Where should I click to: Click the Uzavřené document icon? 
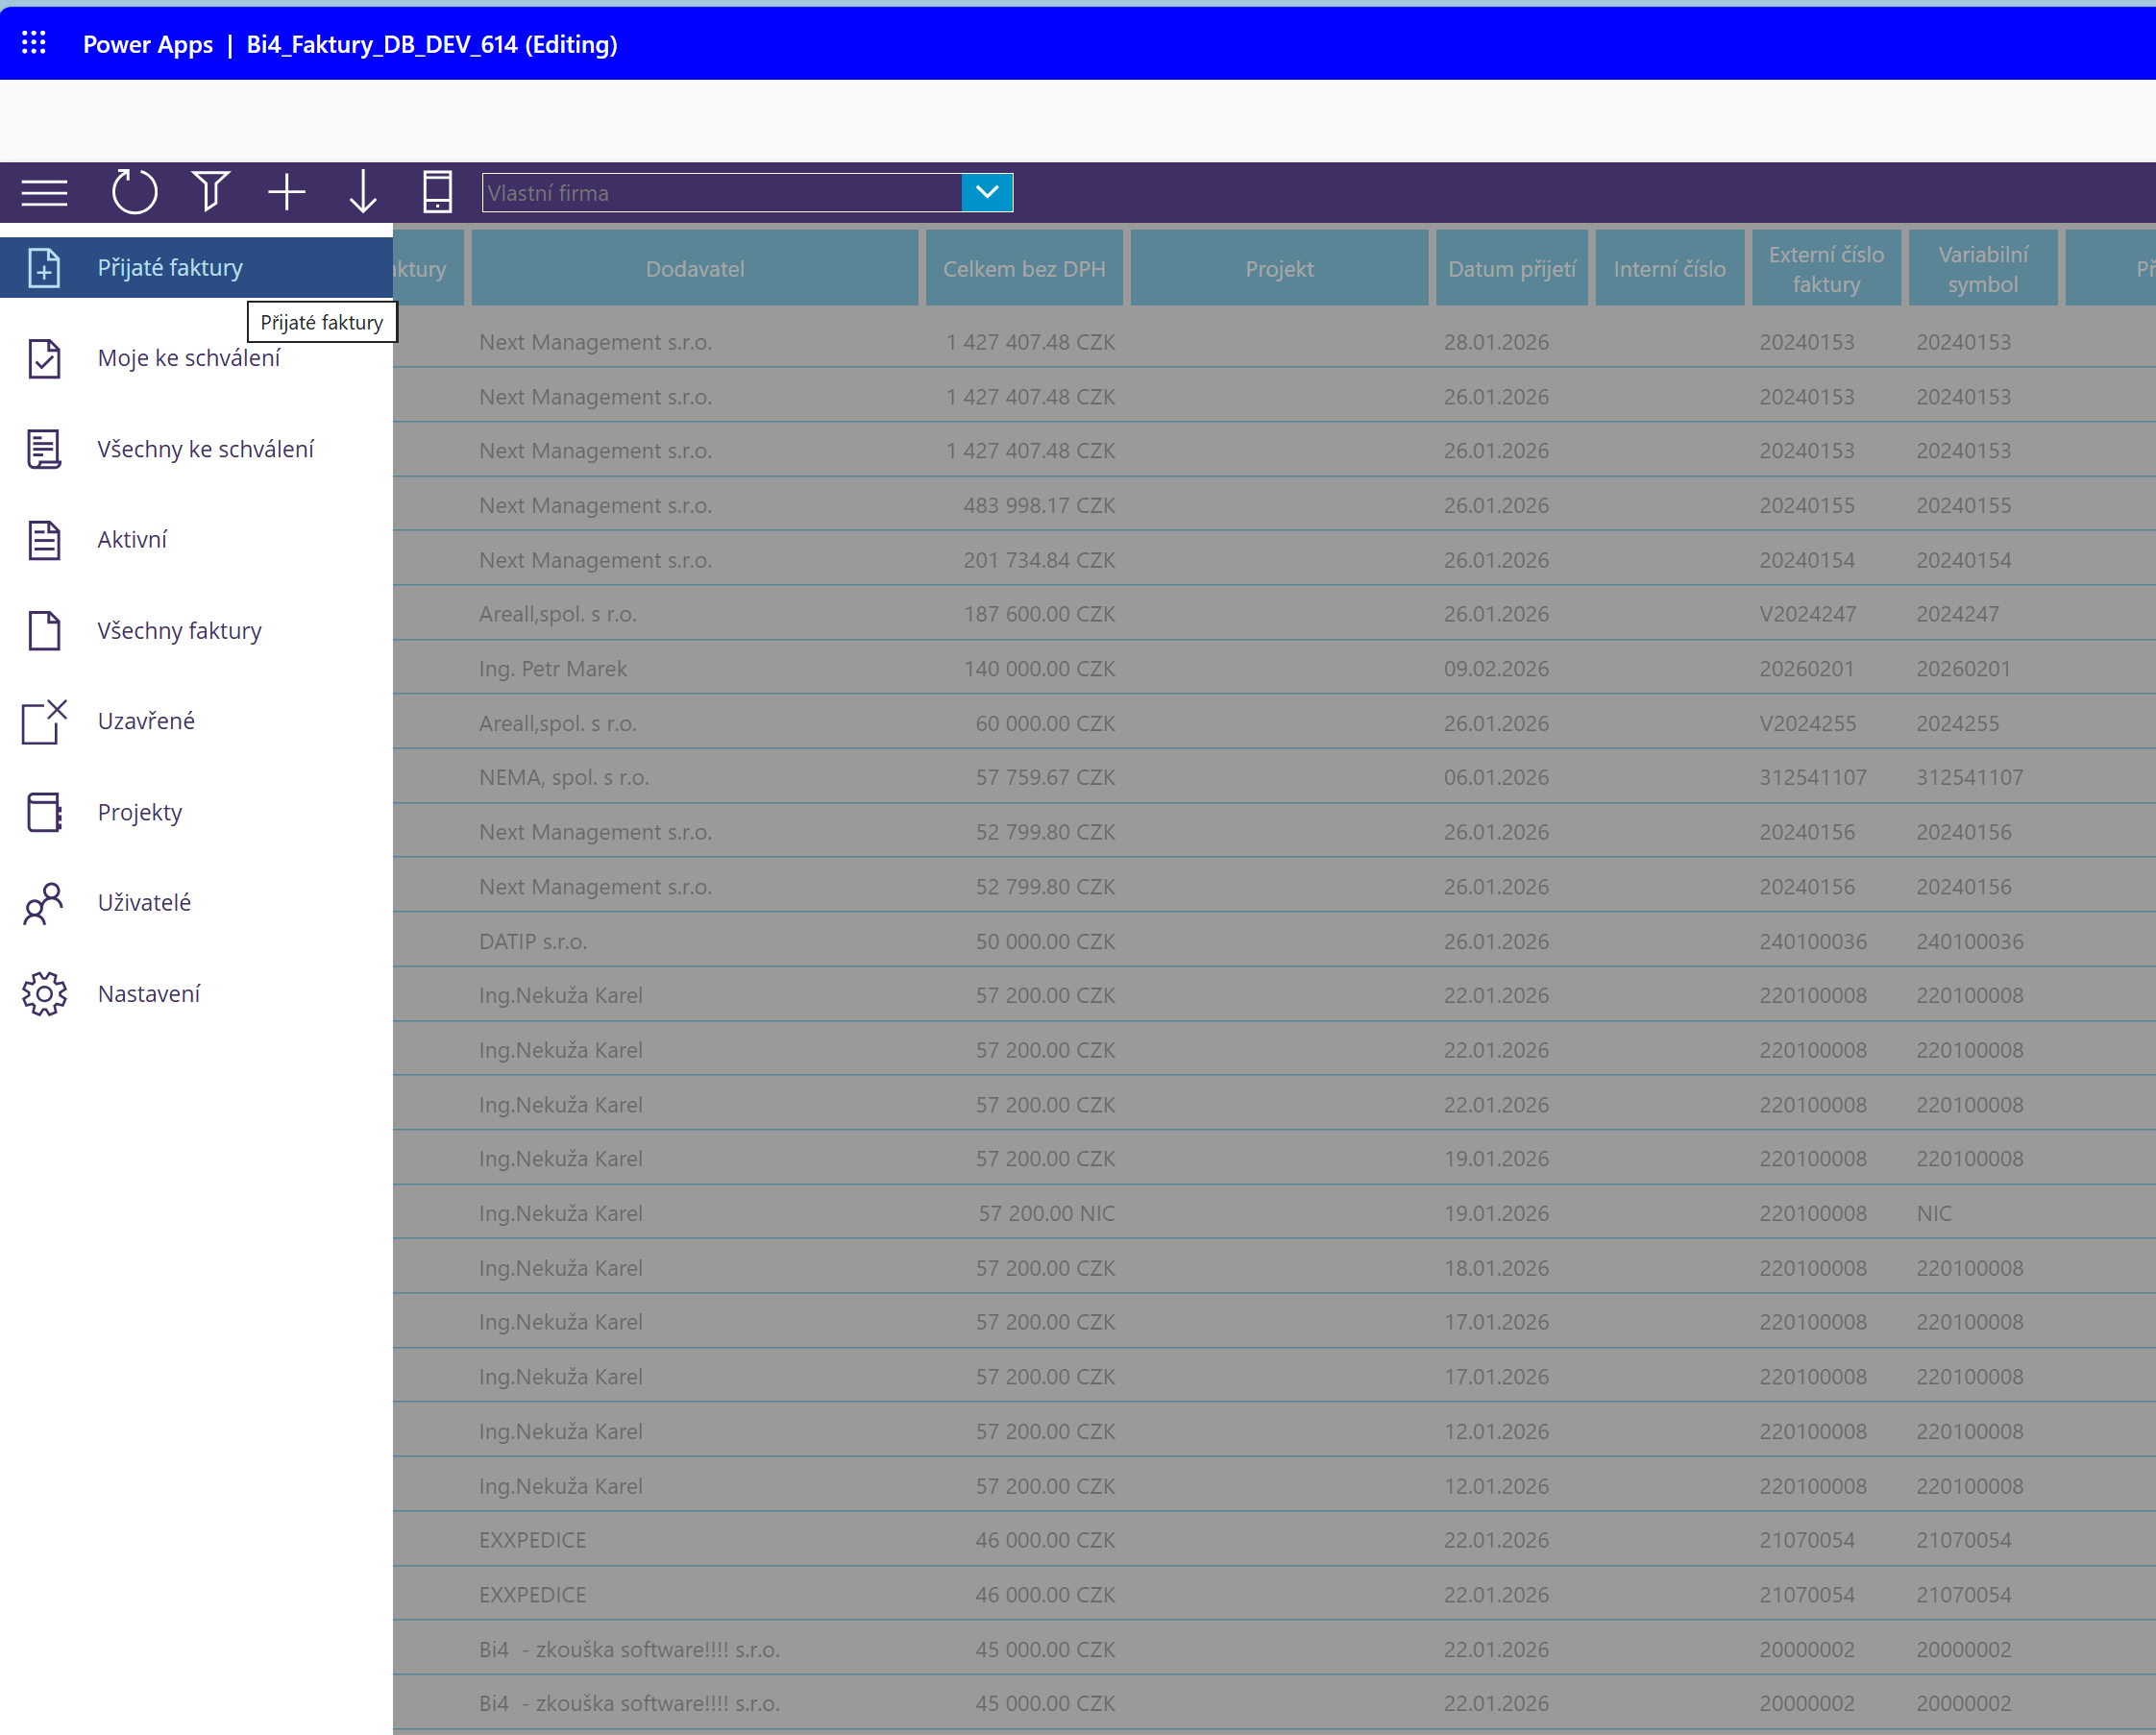pyautogui.click(x=44, y=721)
